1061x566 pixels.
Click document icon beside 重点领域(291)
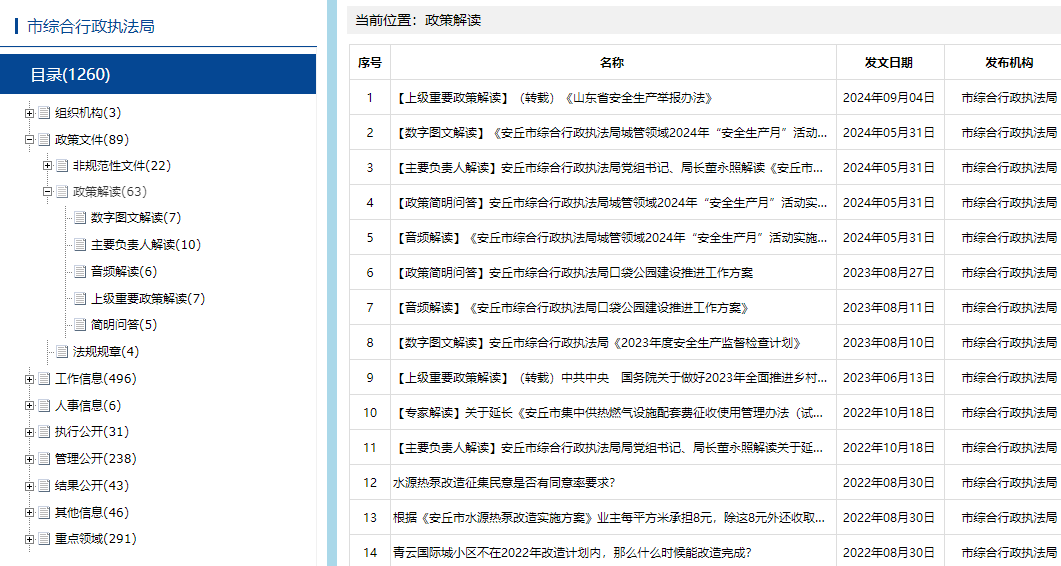[x=44, y=538]
